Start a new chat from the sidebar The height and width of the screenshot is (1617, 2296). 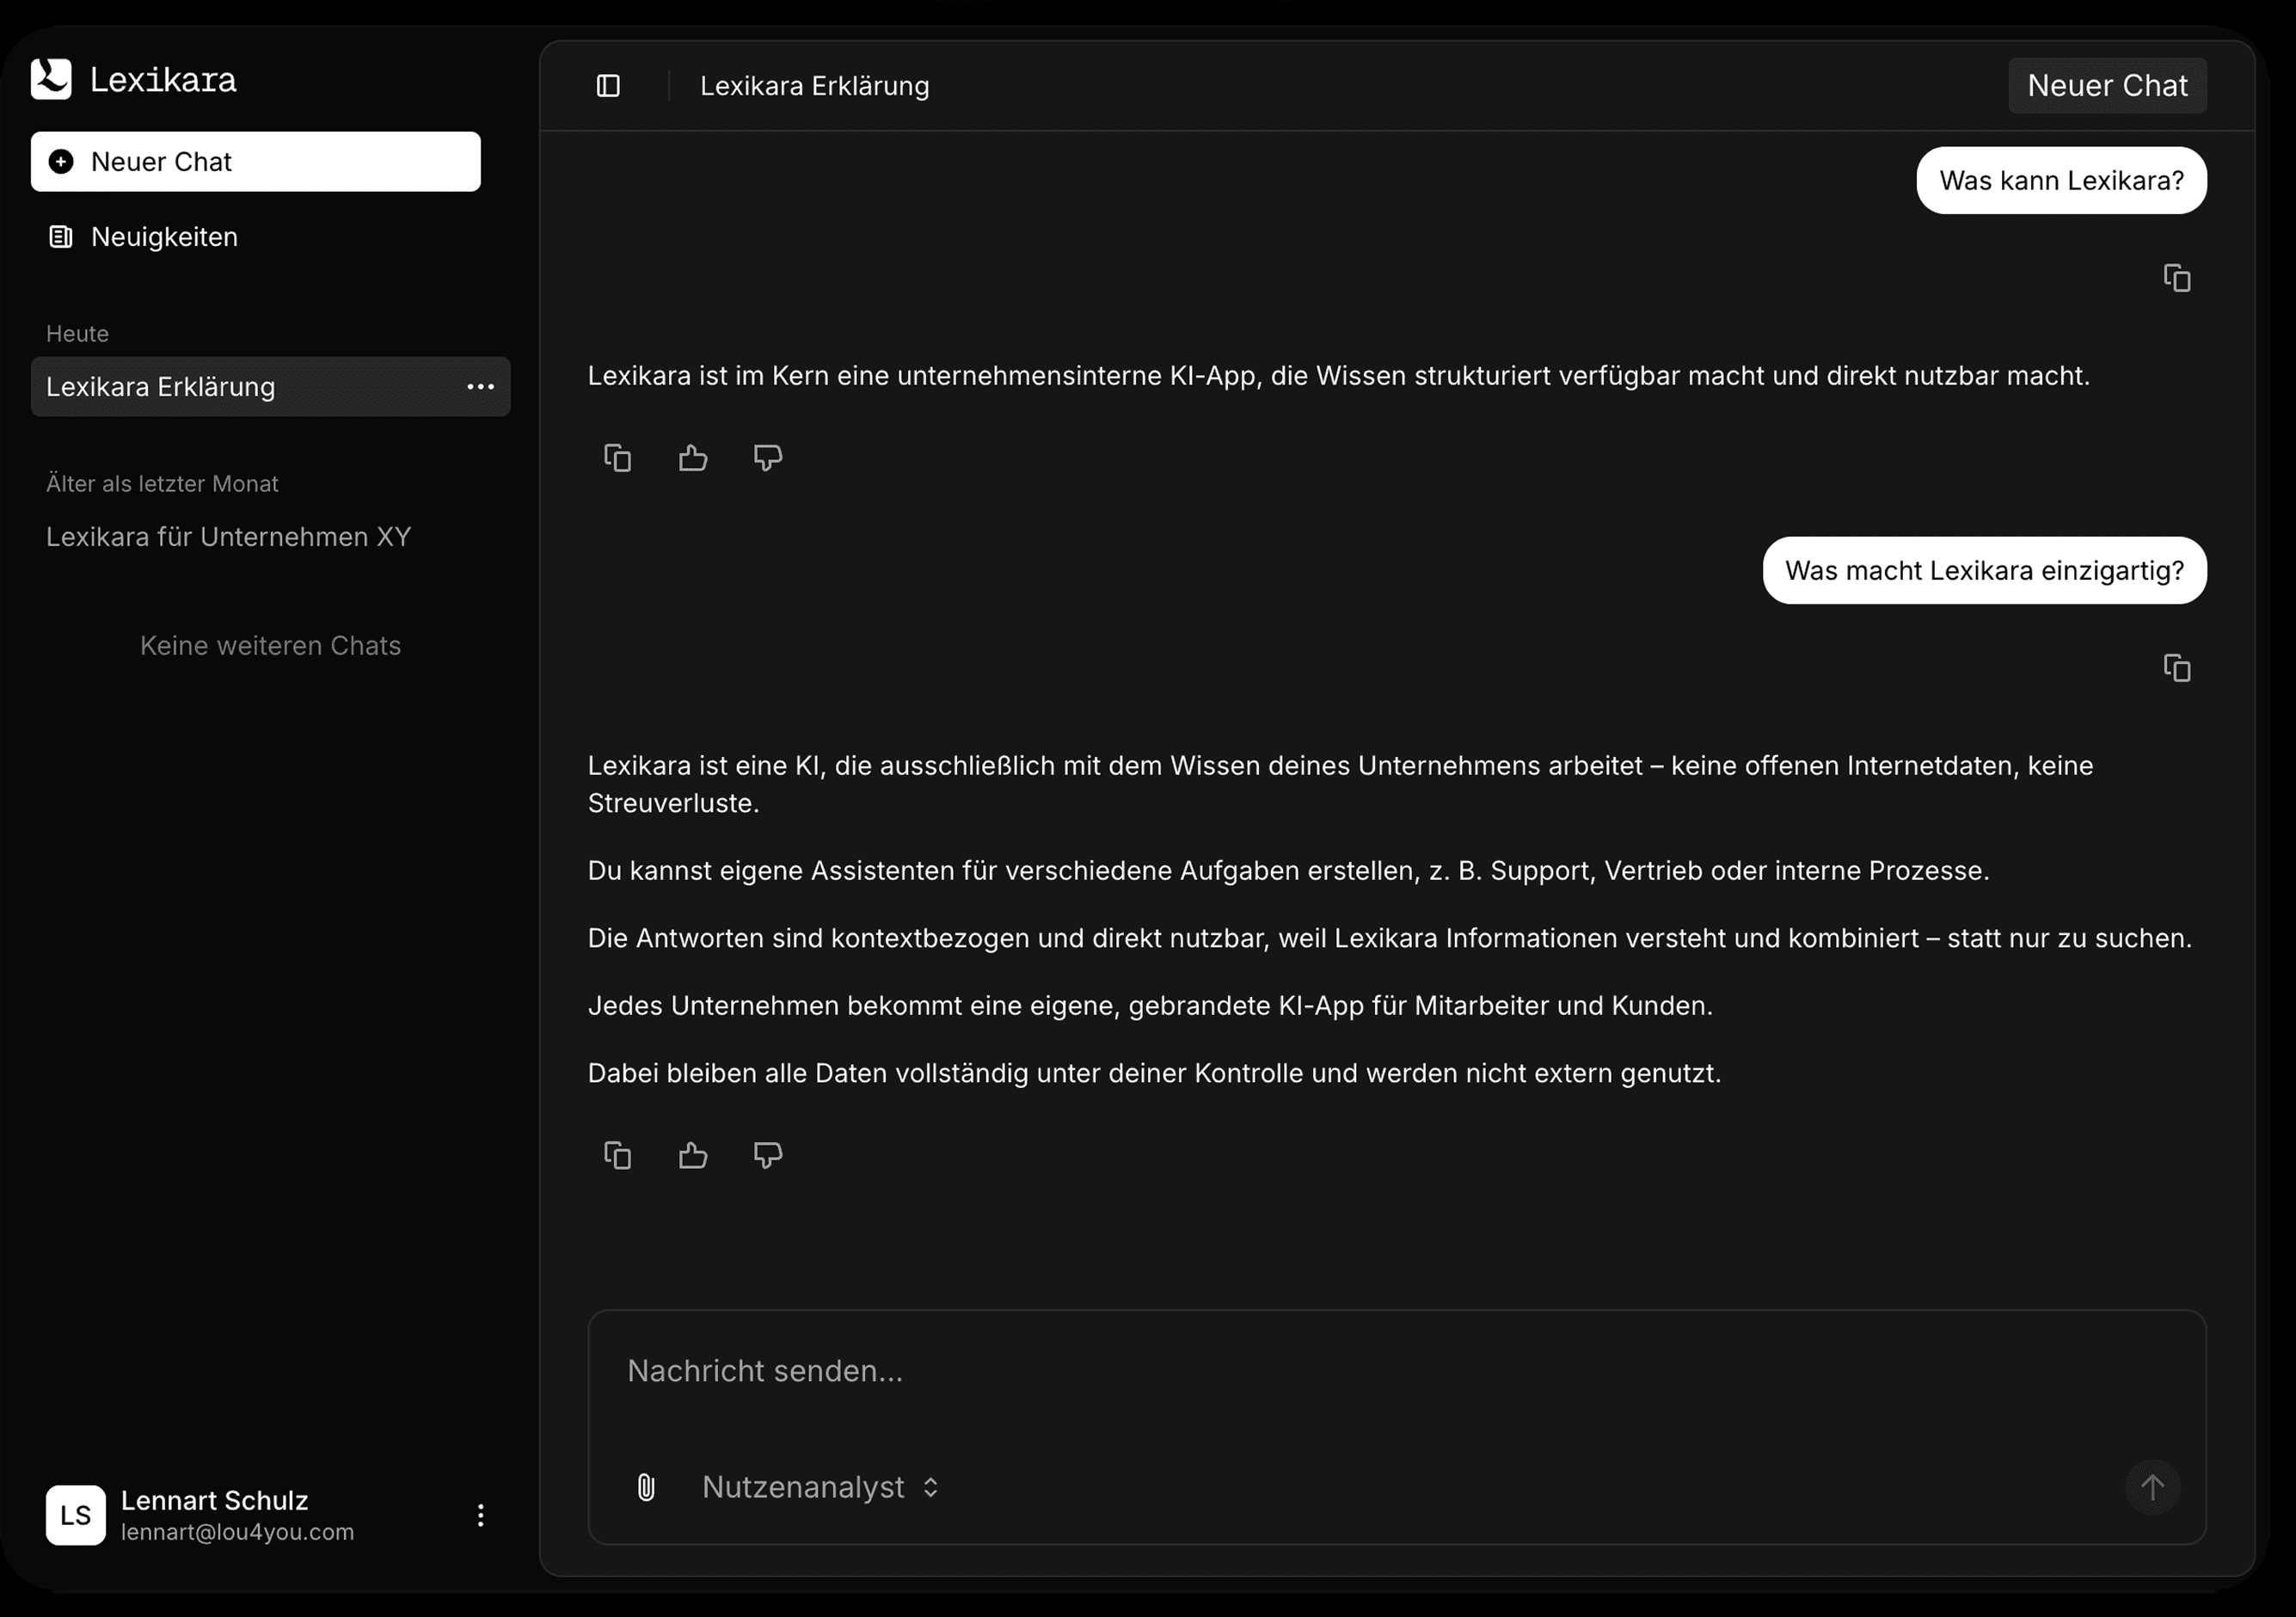pyautogui.click(x=256, y=162)
